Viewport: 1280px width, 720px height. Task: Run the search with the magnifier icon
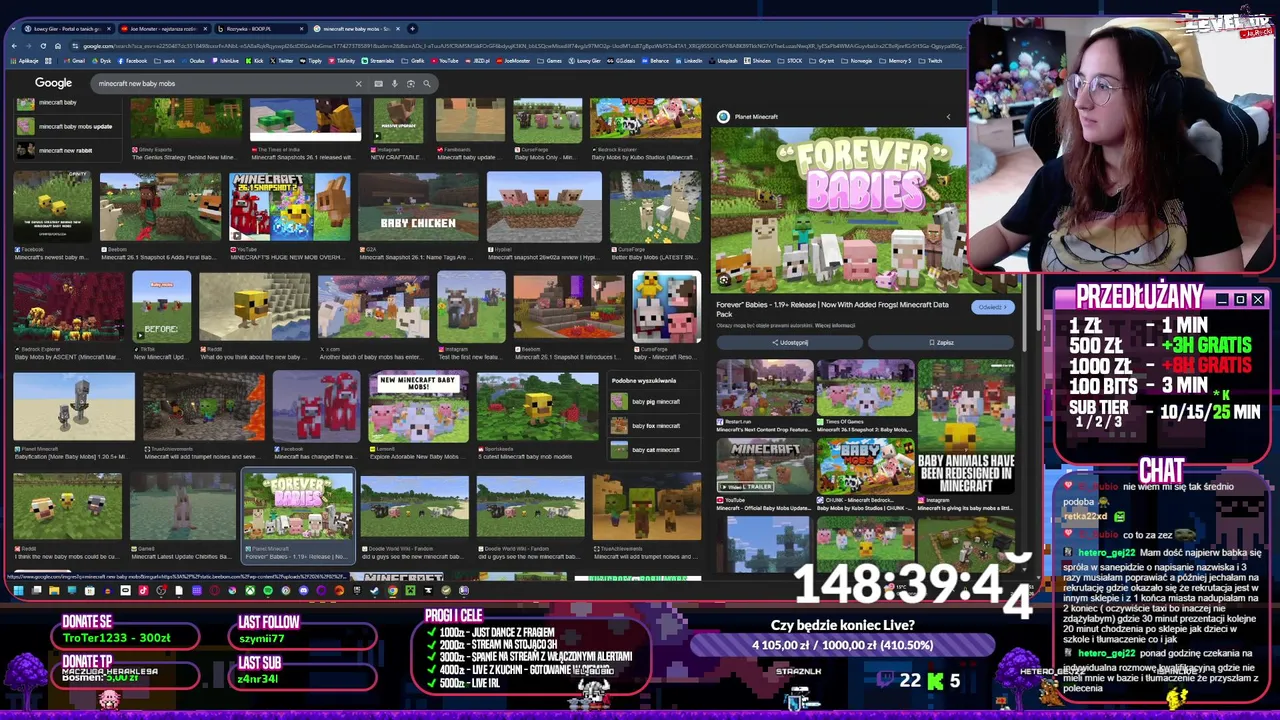point(427,84)
